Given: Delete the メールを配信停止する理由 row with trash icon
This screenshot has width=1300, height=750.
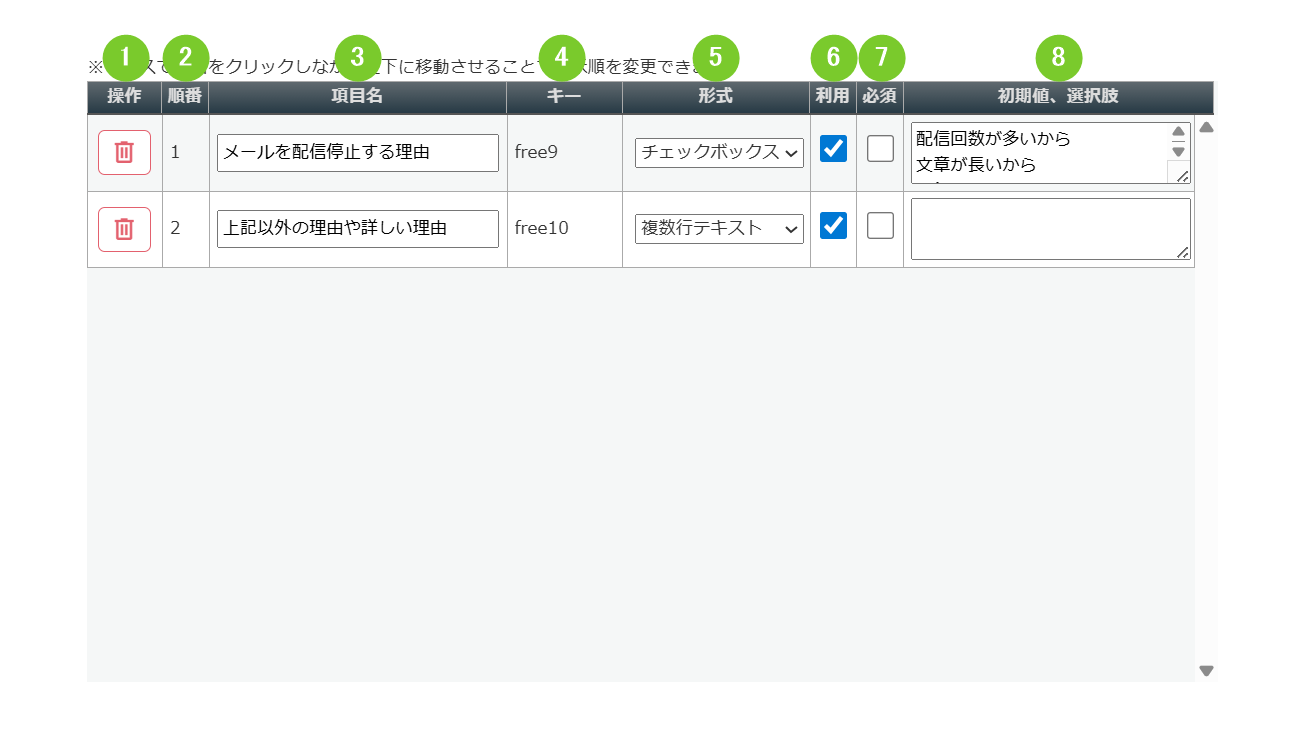Looking at the screenshot, I should pyautogui.click(x=124, y=152).
